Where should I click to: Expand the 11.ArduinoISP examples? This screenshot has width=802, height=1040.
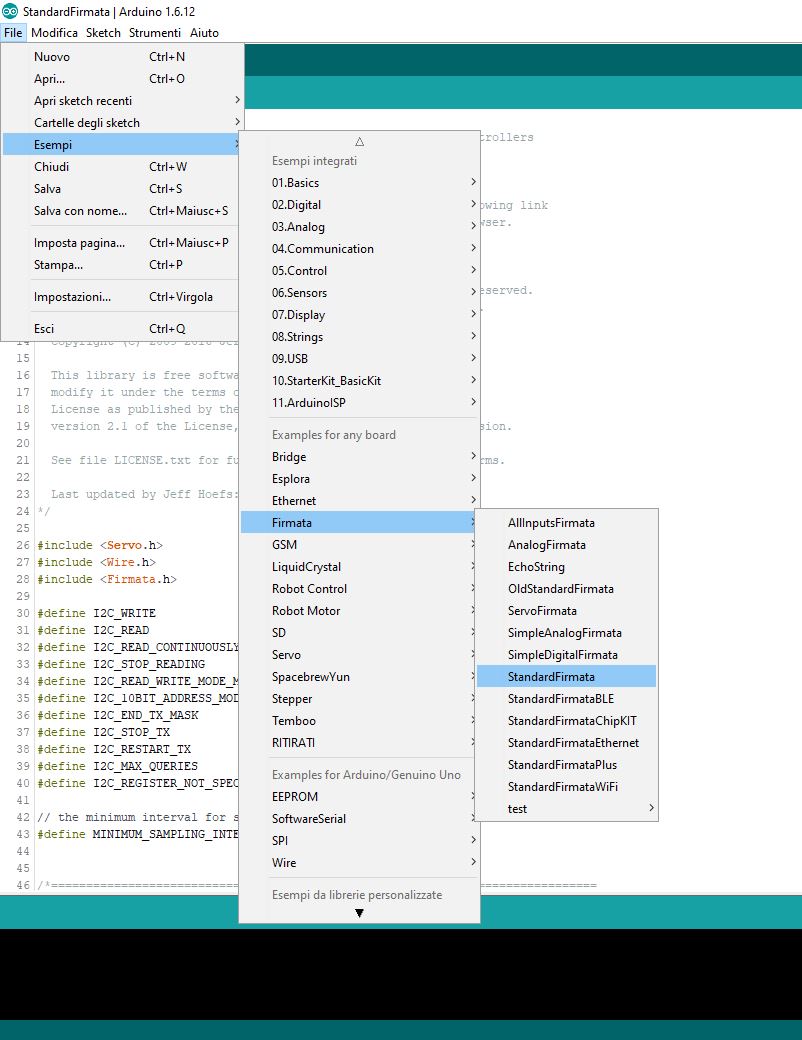click(360, 403)
